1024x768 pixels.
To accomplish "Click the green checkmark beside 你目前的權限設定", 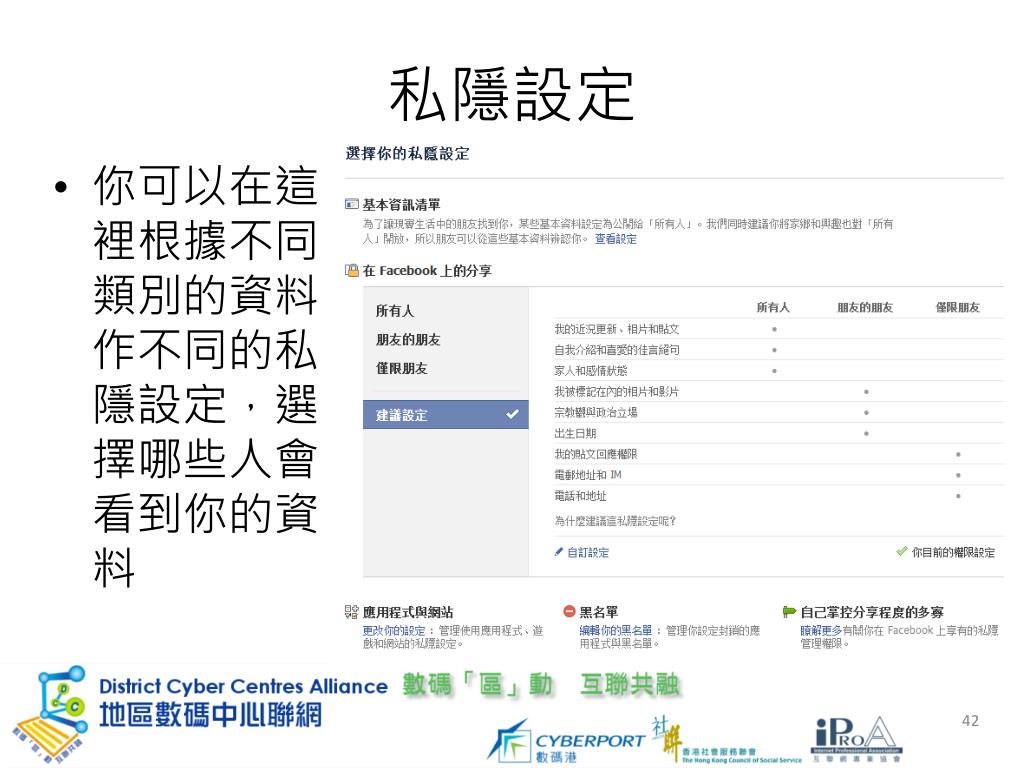I will (902, 551).
